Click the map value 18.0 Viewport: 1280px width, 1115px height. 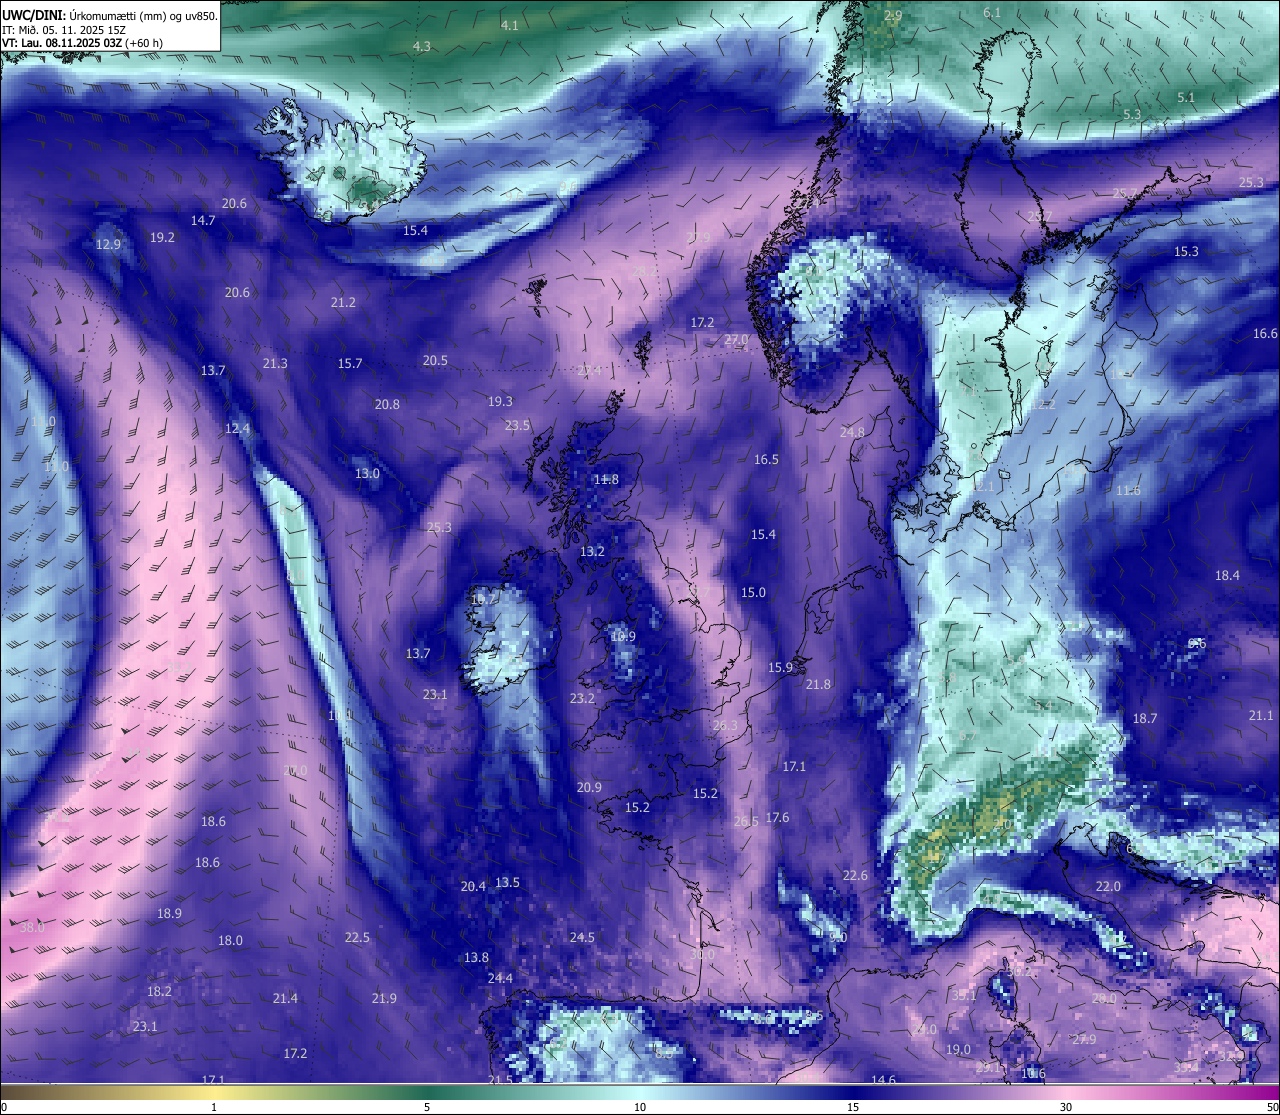230,941
